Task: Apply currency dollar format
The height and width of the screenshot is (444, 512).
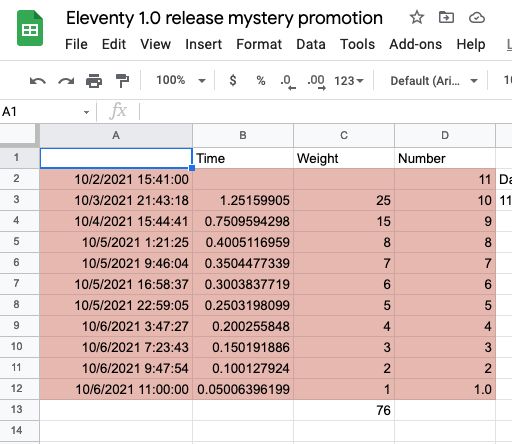Action: 233,81
